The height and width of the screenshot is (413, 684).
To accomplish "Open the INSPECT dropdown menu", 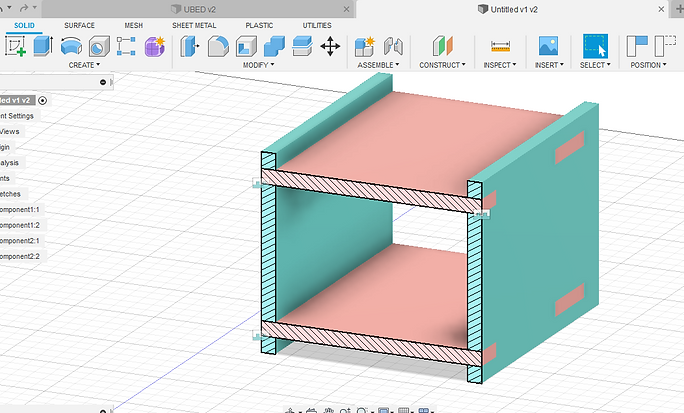I will pos(500,65).
